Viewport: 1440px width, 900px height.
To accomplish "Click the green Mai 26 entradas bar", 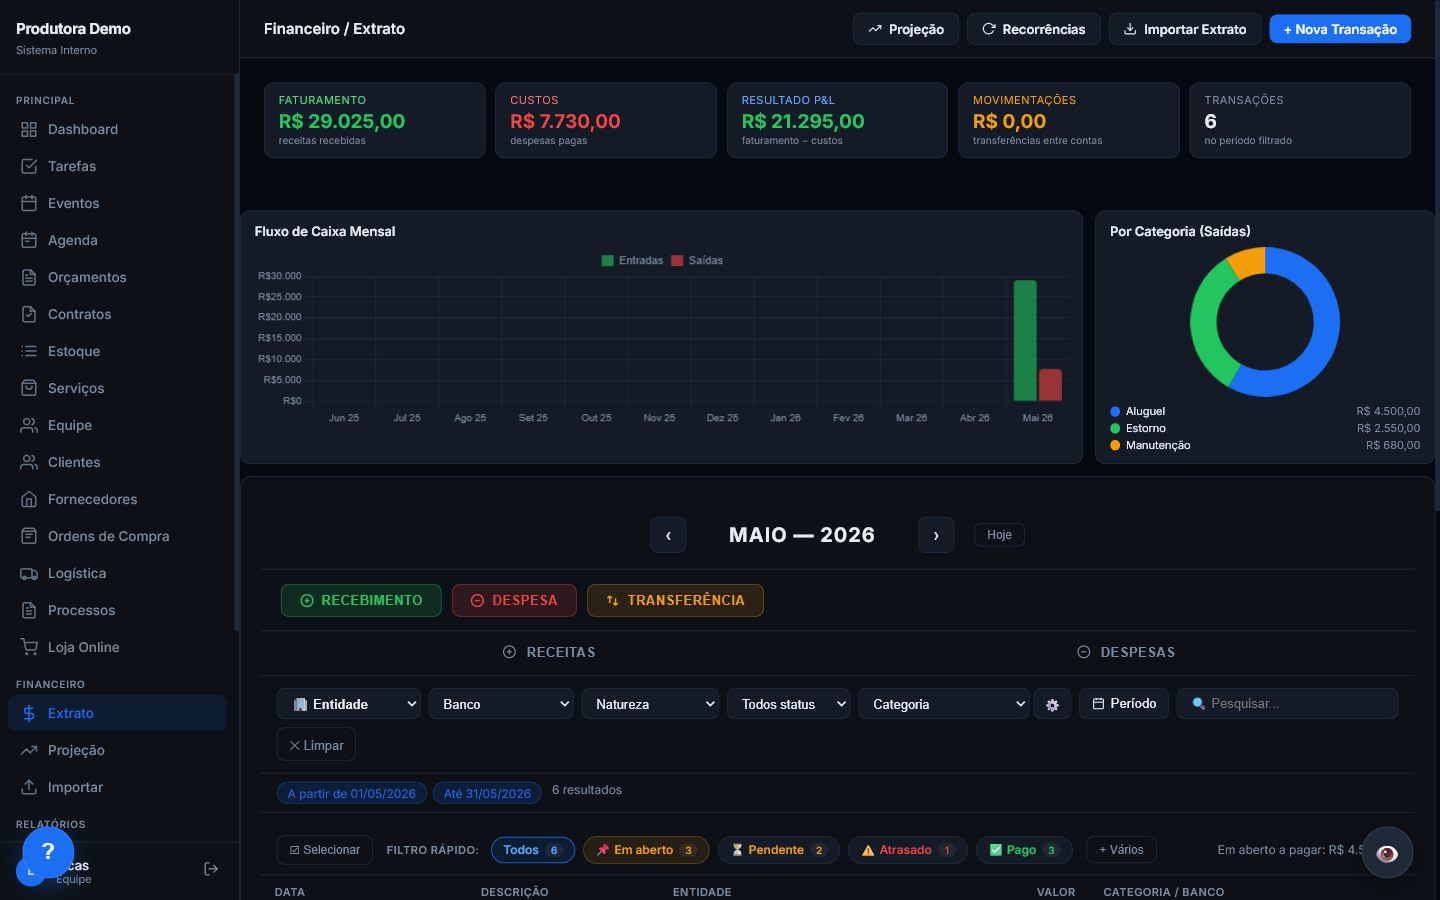I will coord(1025,340).
